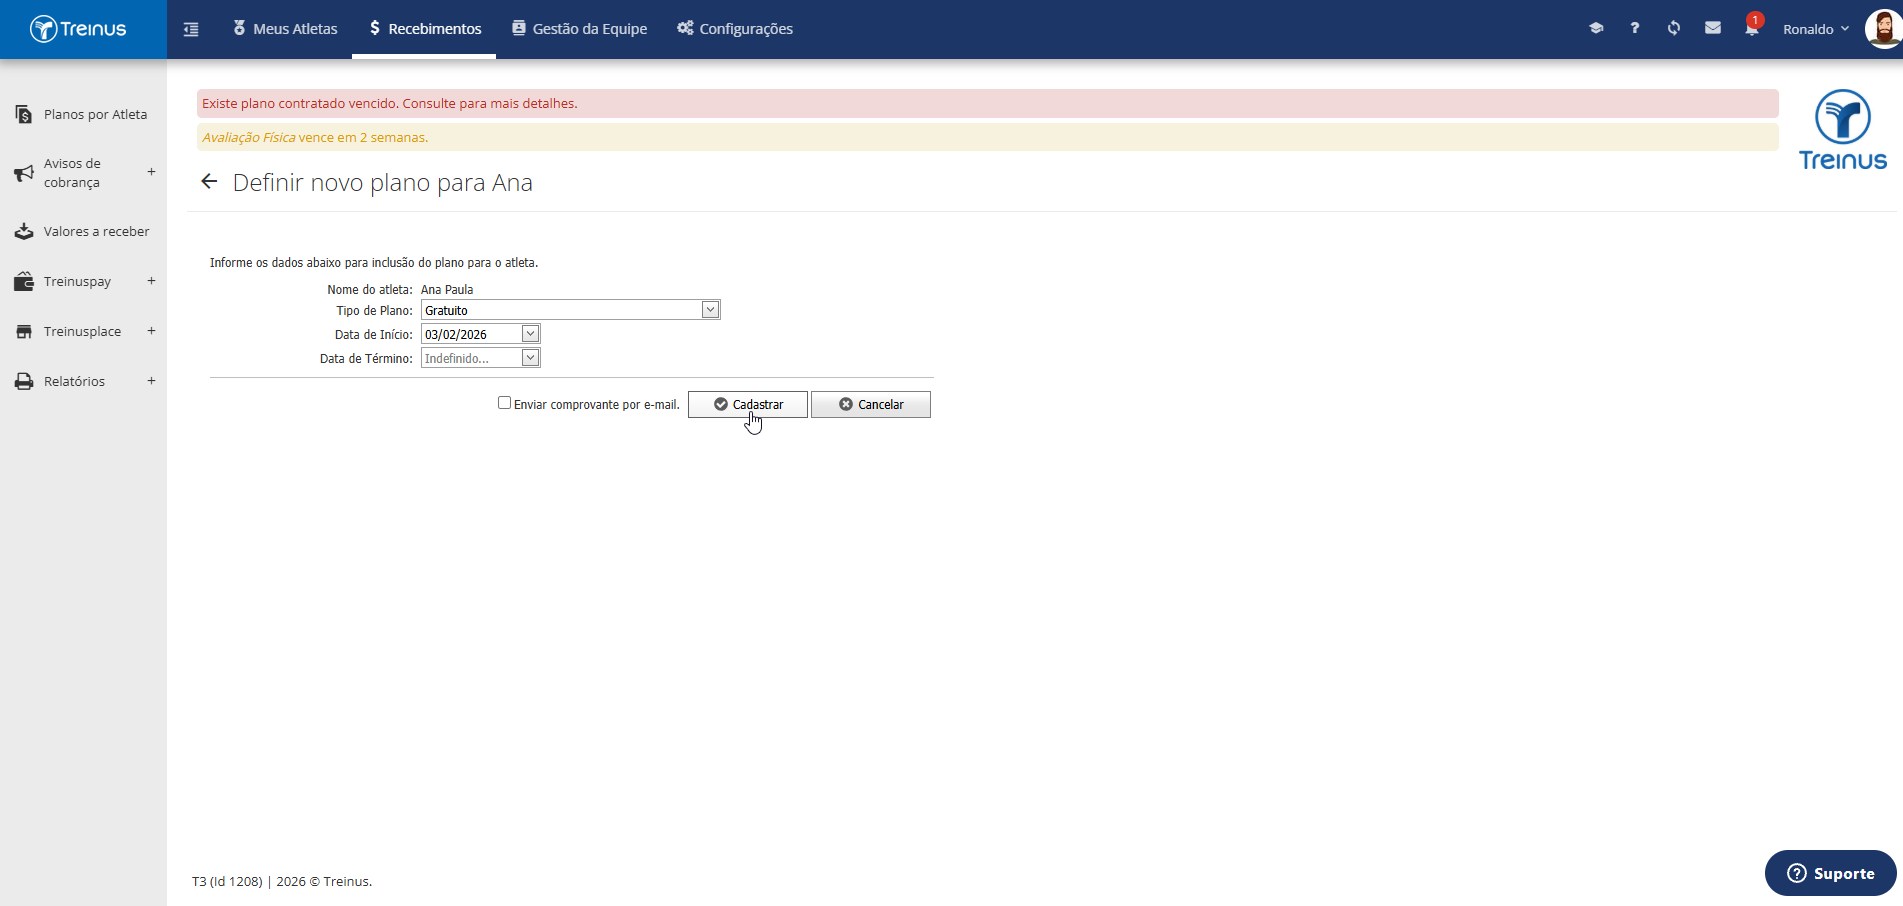Expand Treinusplace submenu plus
The image size is (1903, 906).
[x=151, y=331]
